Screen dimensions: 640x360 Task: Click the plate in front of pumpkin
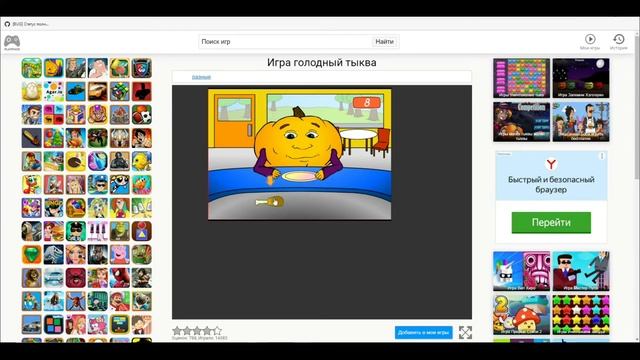pyautogui.click(x=299, y=176)
